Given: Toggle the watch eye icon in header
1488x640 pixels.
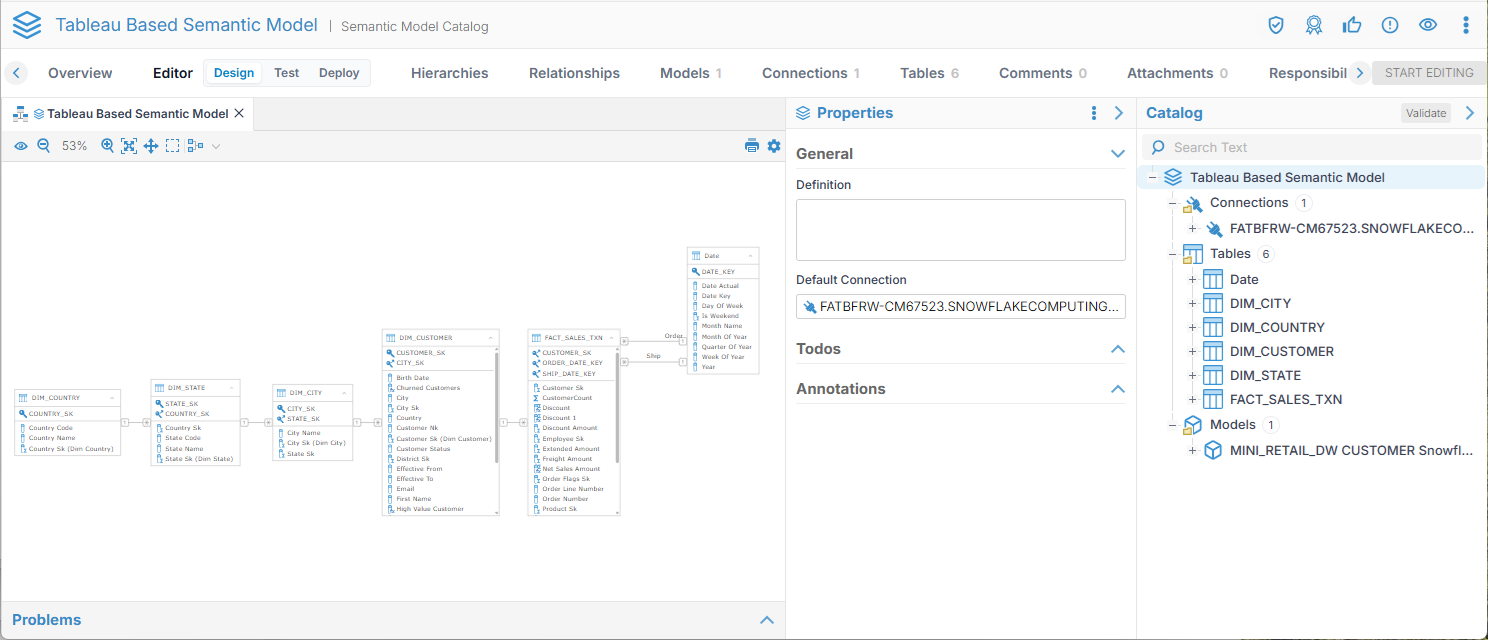Looking at the screenshot, I should (1428, 25).
